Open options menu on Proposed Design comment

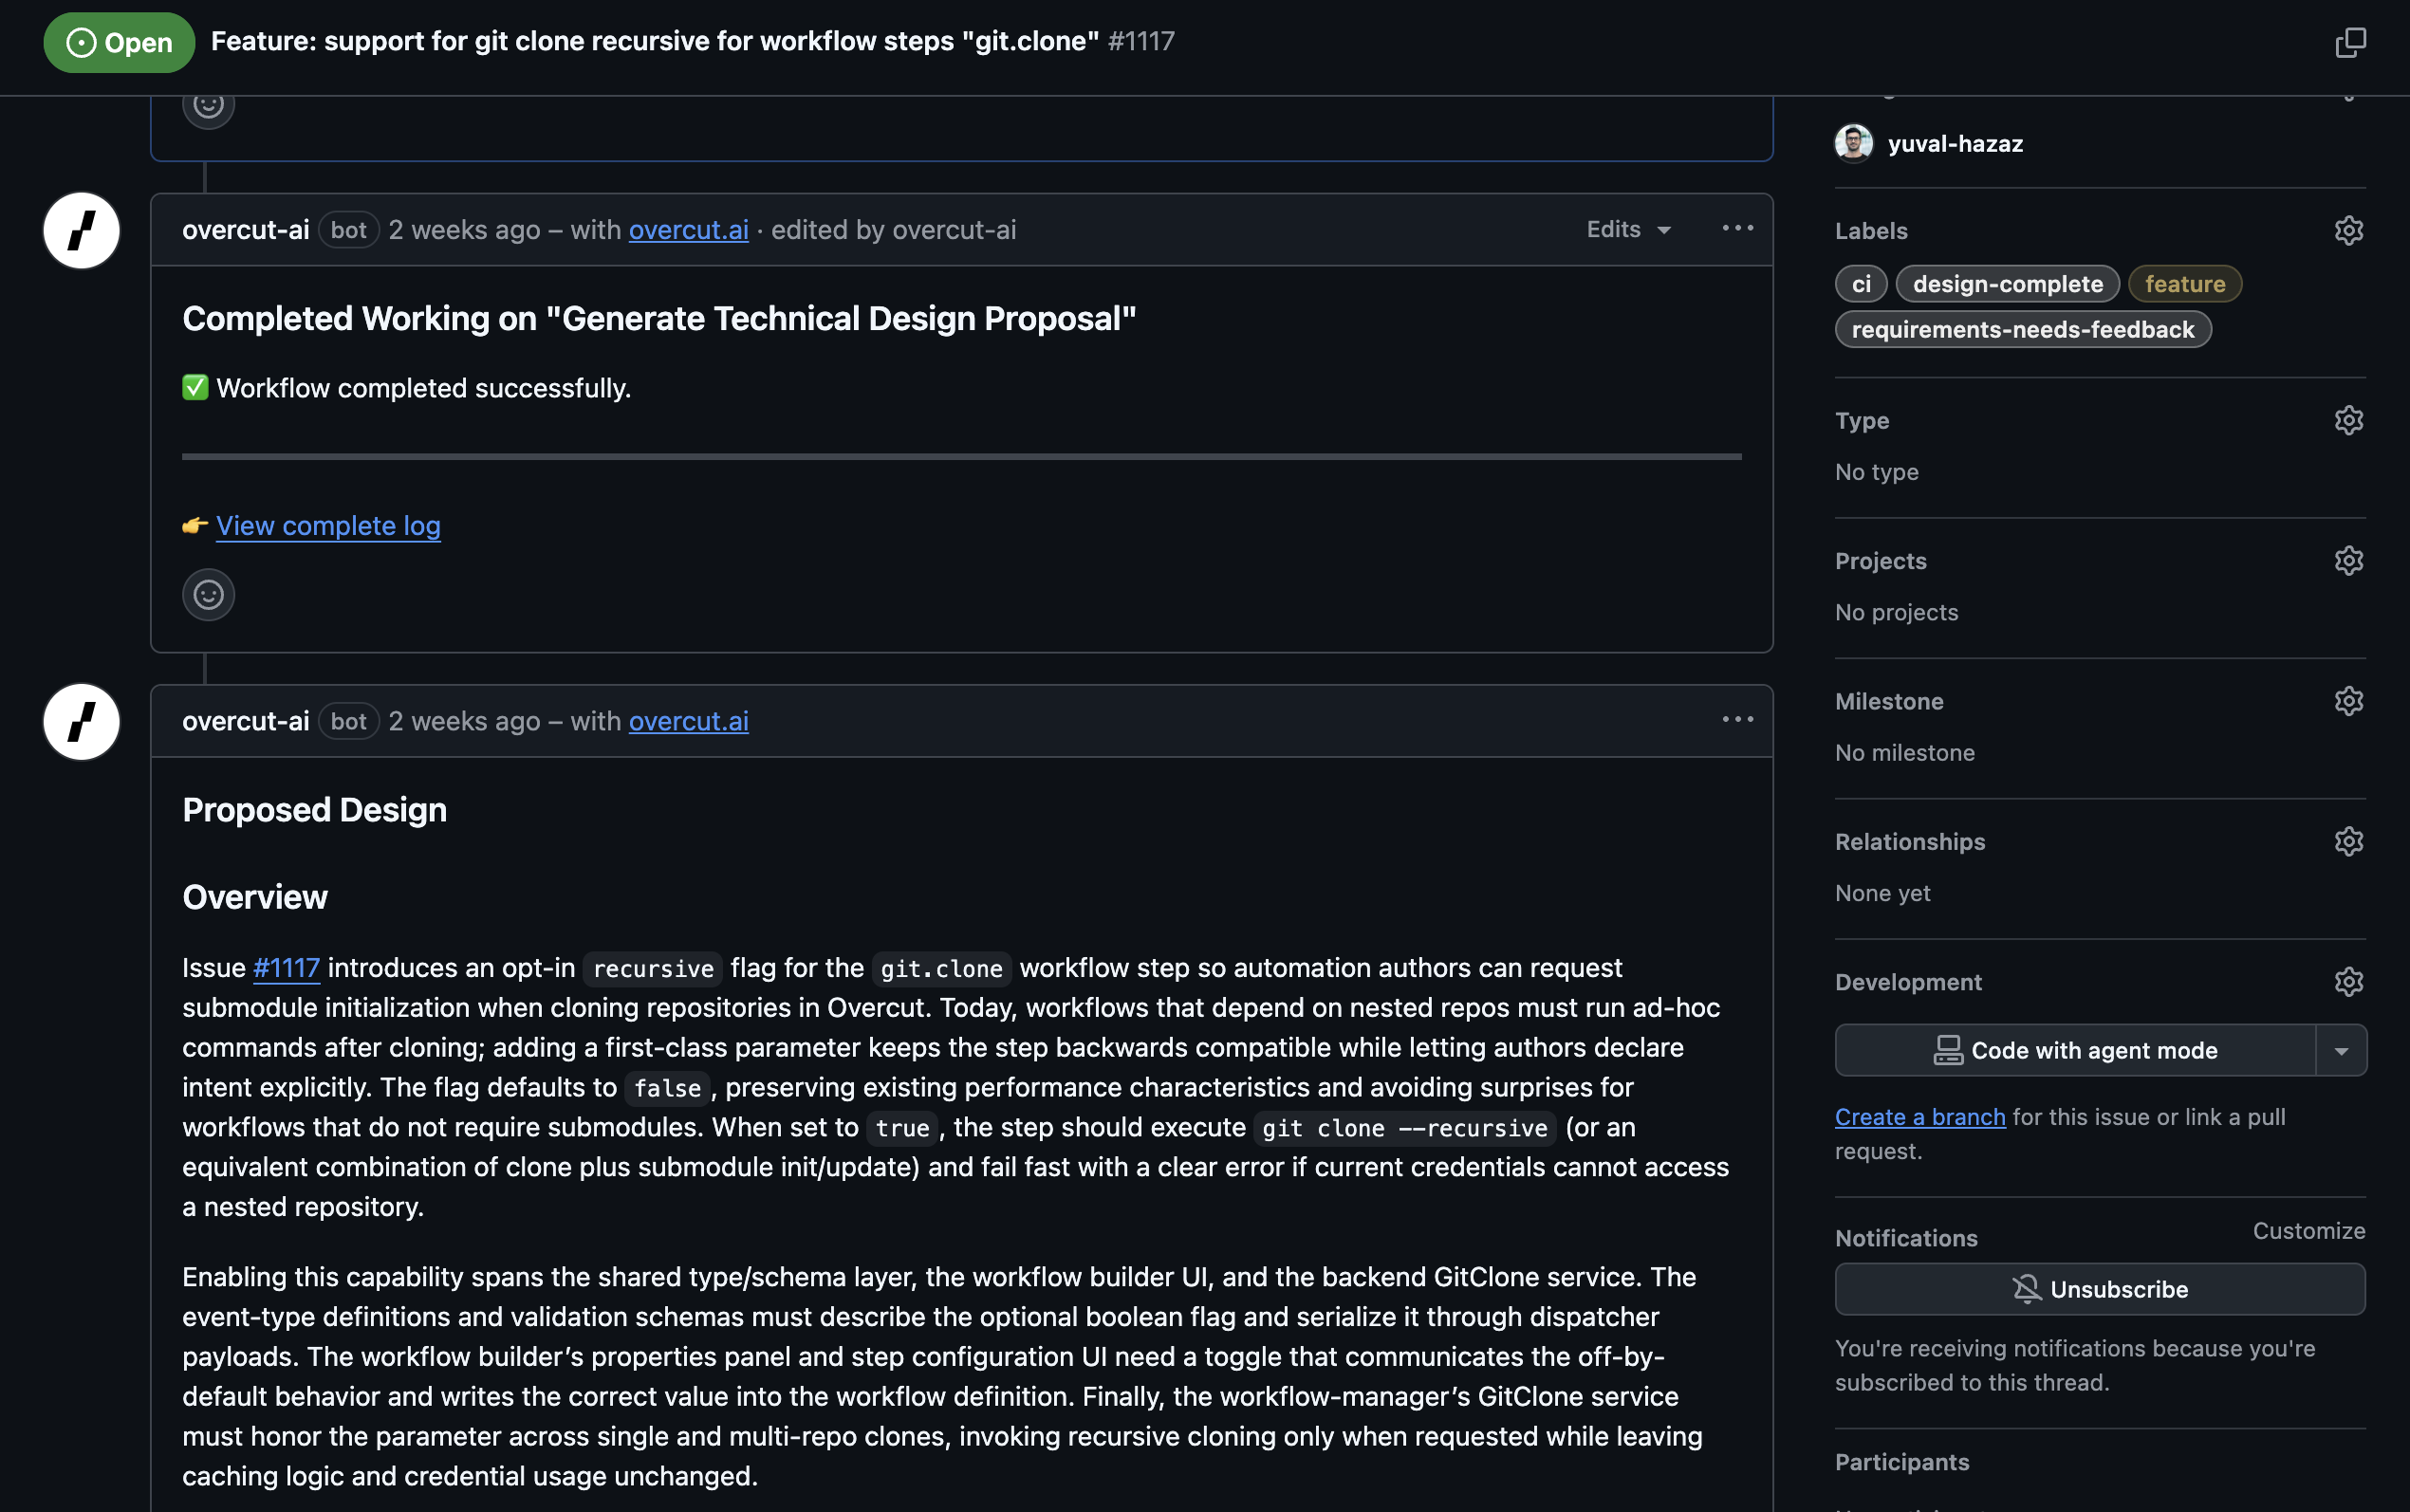(x=1737, y=720)
